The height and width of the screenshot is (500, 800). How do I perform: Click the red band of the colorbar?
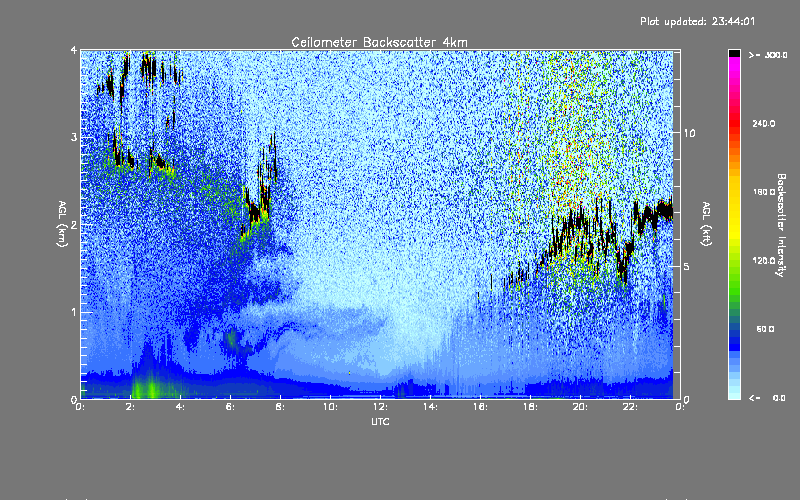pyautogui.click(x=734, y=122)
